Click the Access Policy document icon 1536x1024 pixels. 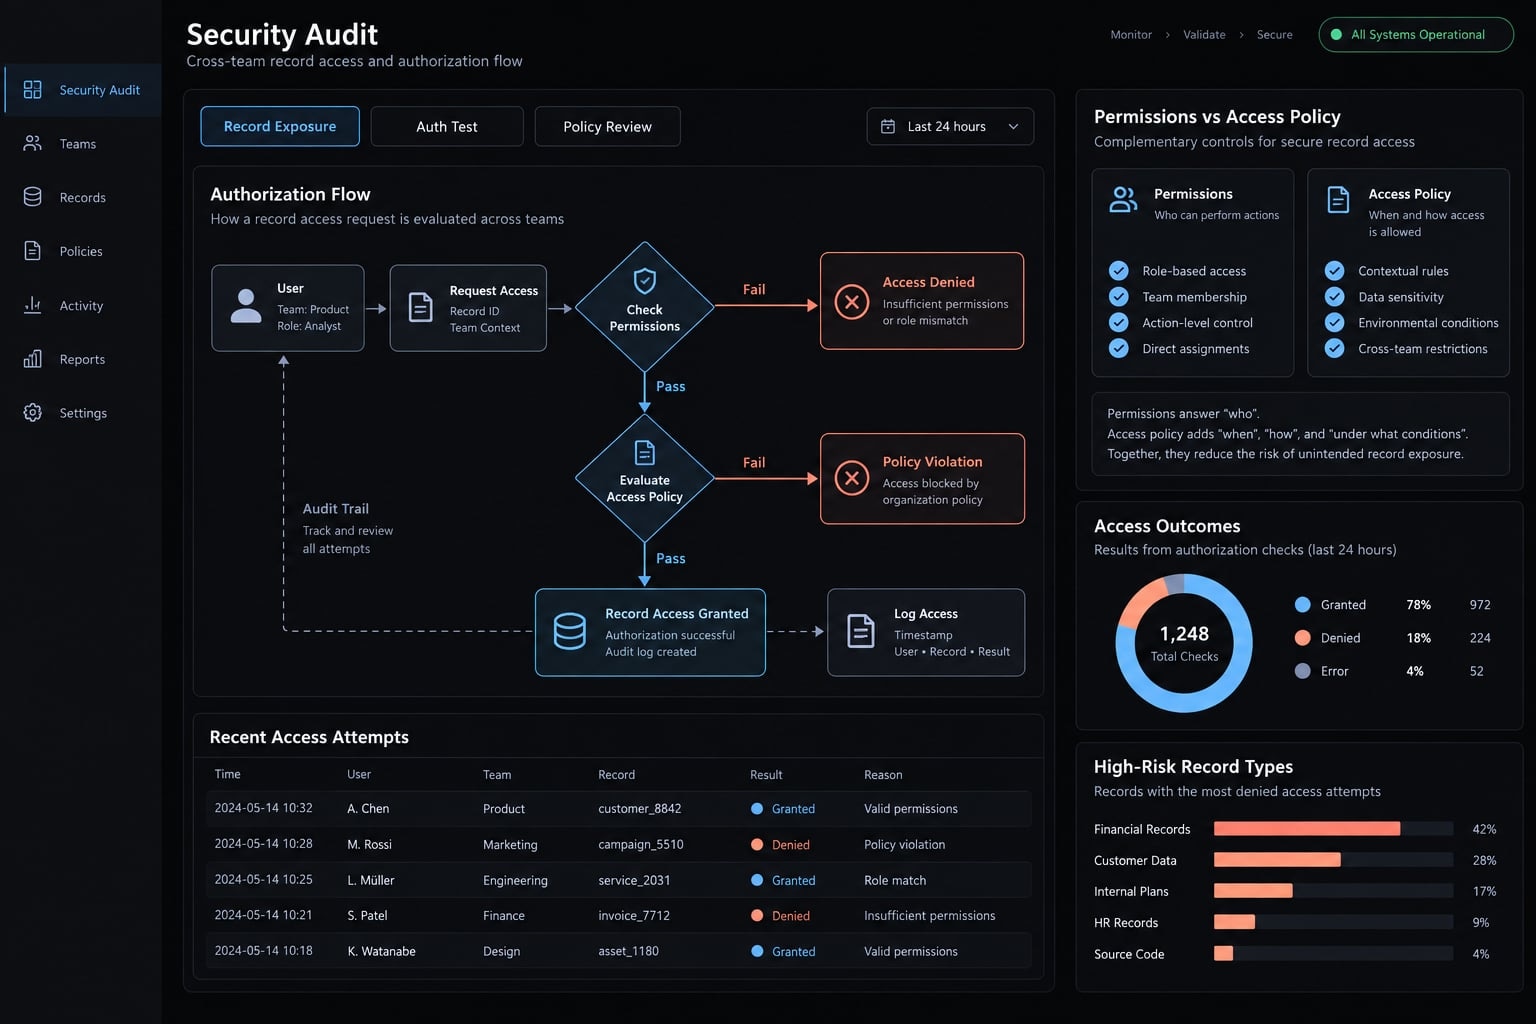[x=1338, y=200]
